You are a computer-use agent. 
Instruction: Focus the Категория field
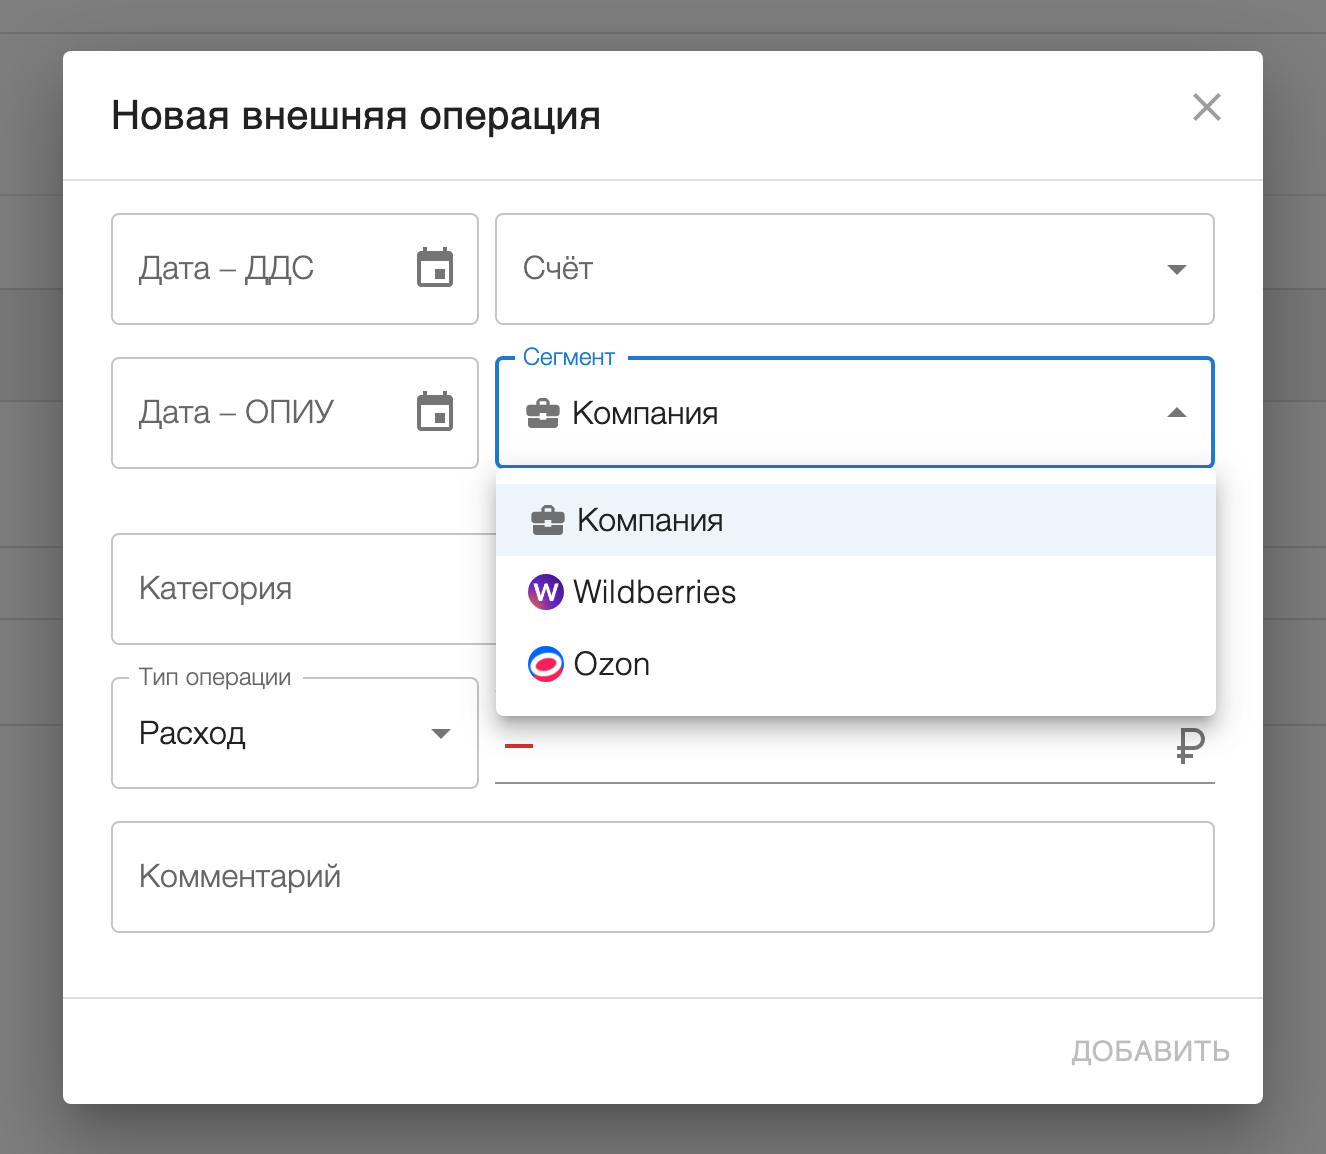tap(300, 589)
